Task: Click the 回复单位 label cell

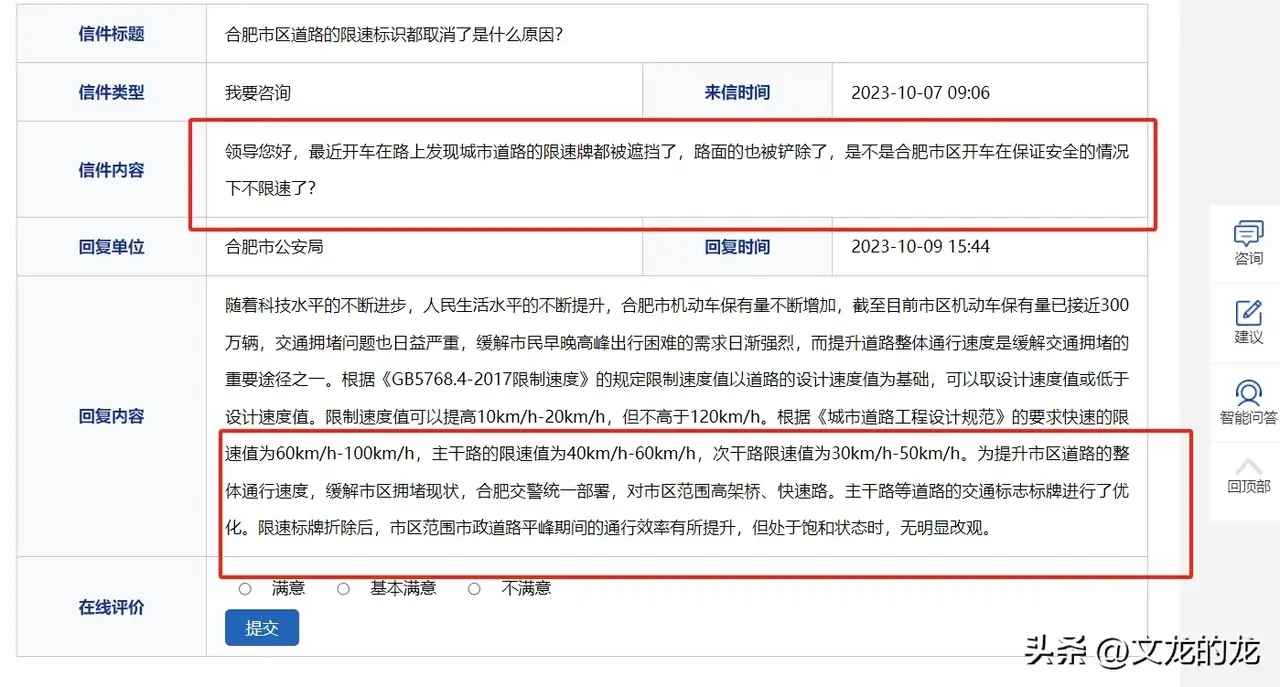Action: pos(112,247)
